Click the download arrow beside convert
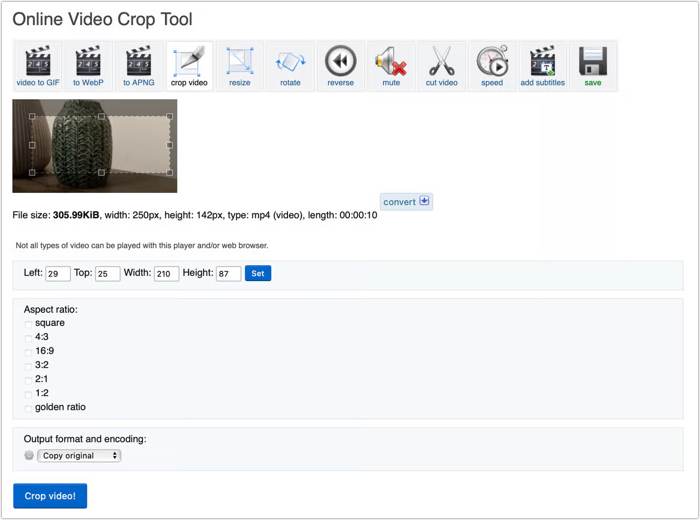 424,200
